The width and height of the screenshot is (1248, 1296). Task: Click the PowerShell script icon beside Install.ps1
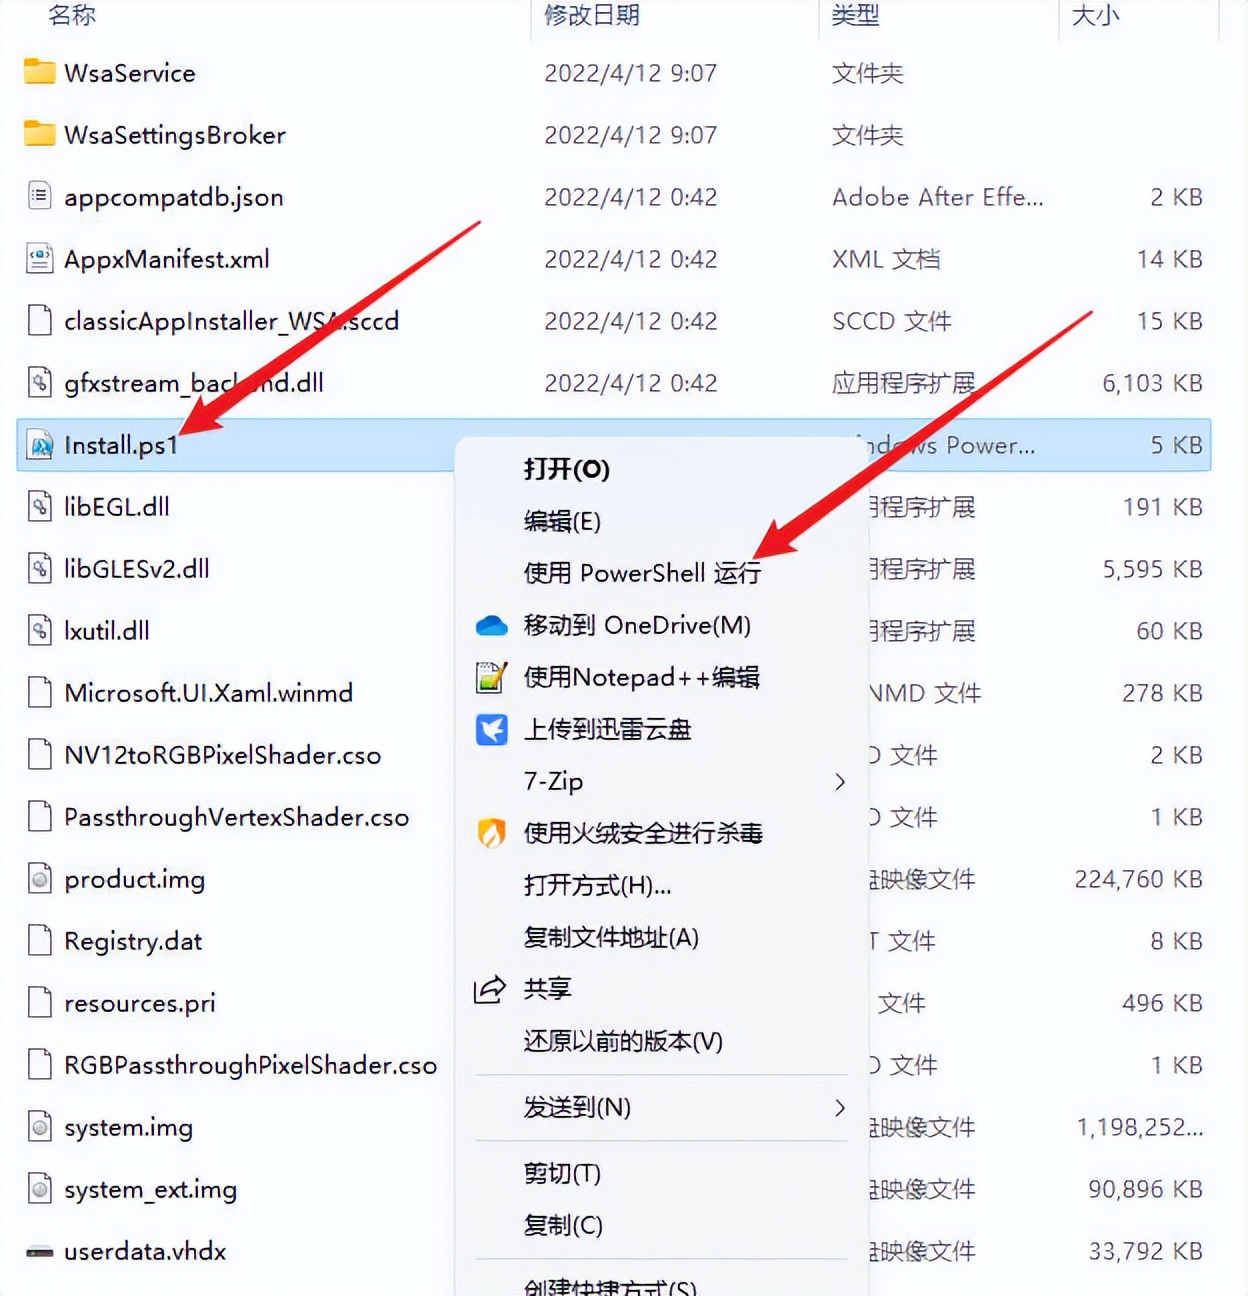tap(38, 445)
